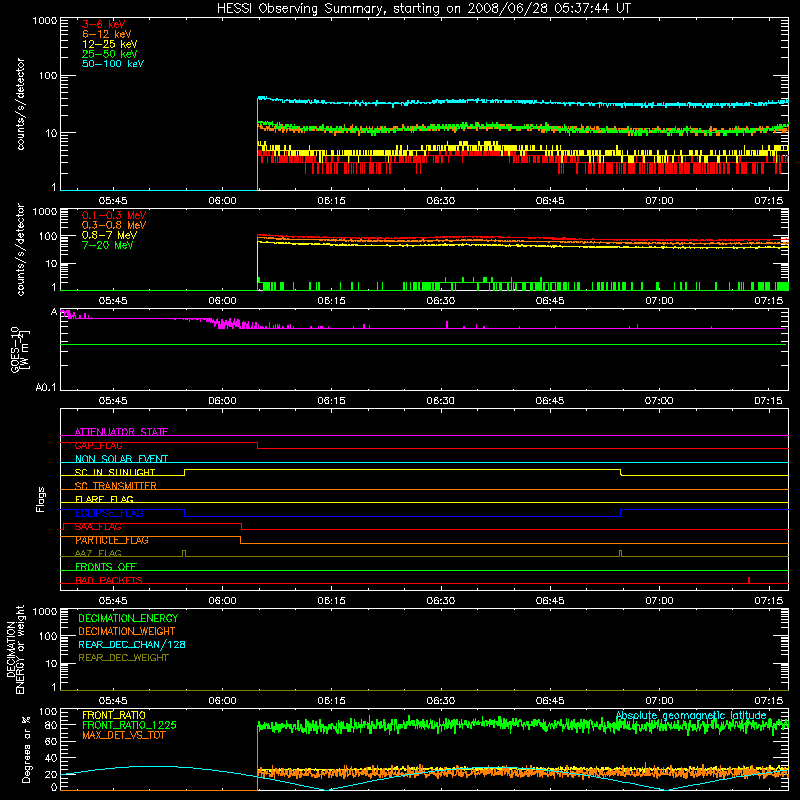Click the 06:45 time tick under MeV panel
800x800 pixels.
549,301
